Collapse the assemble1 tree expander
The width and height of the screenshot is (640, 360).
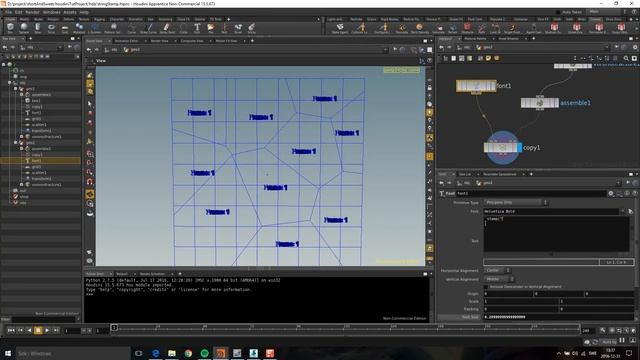tap(22, 95)
